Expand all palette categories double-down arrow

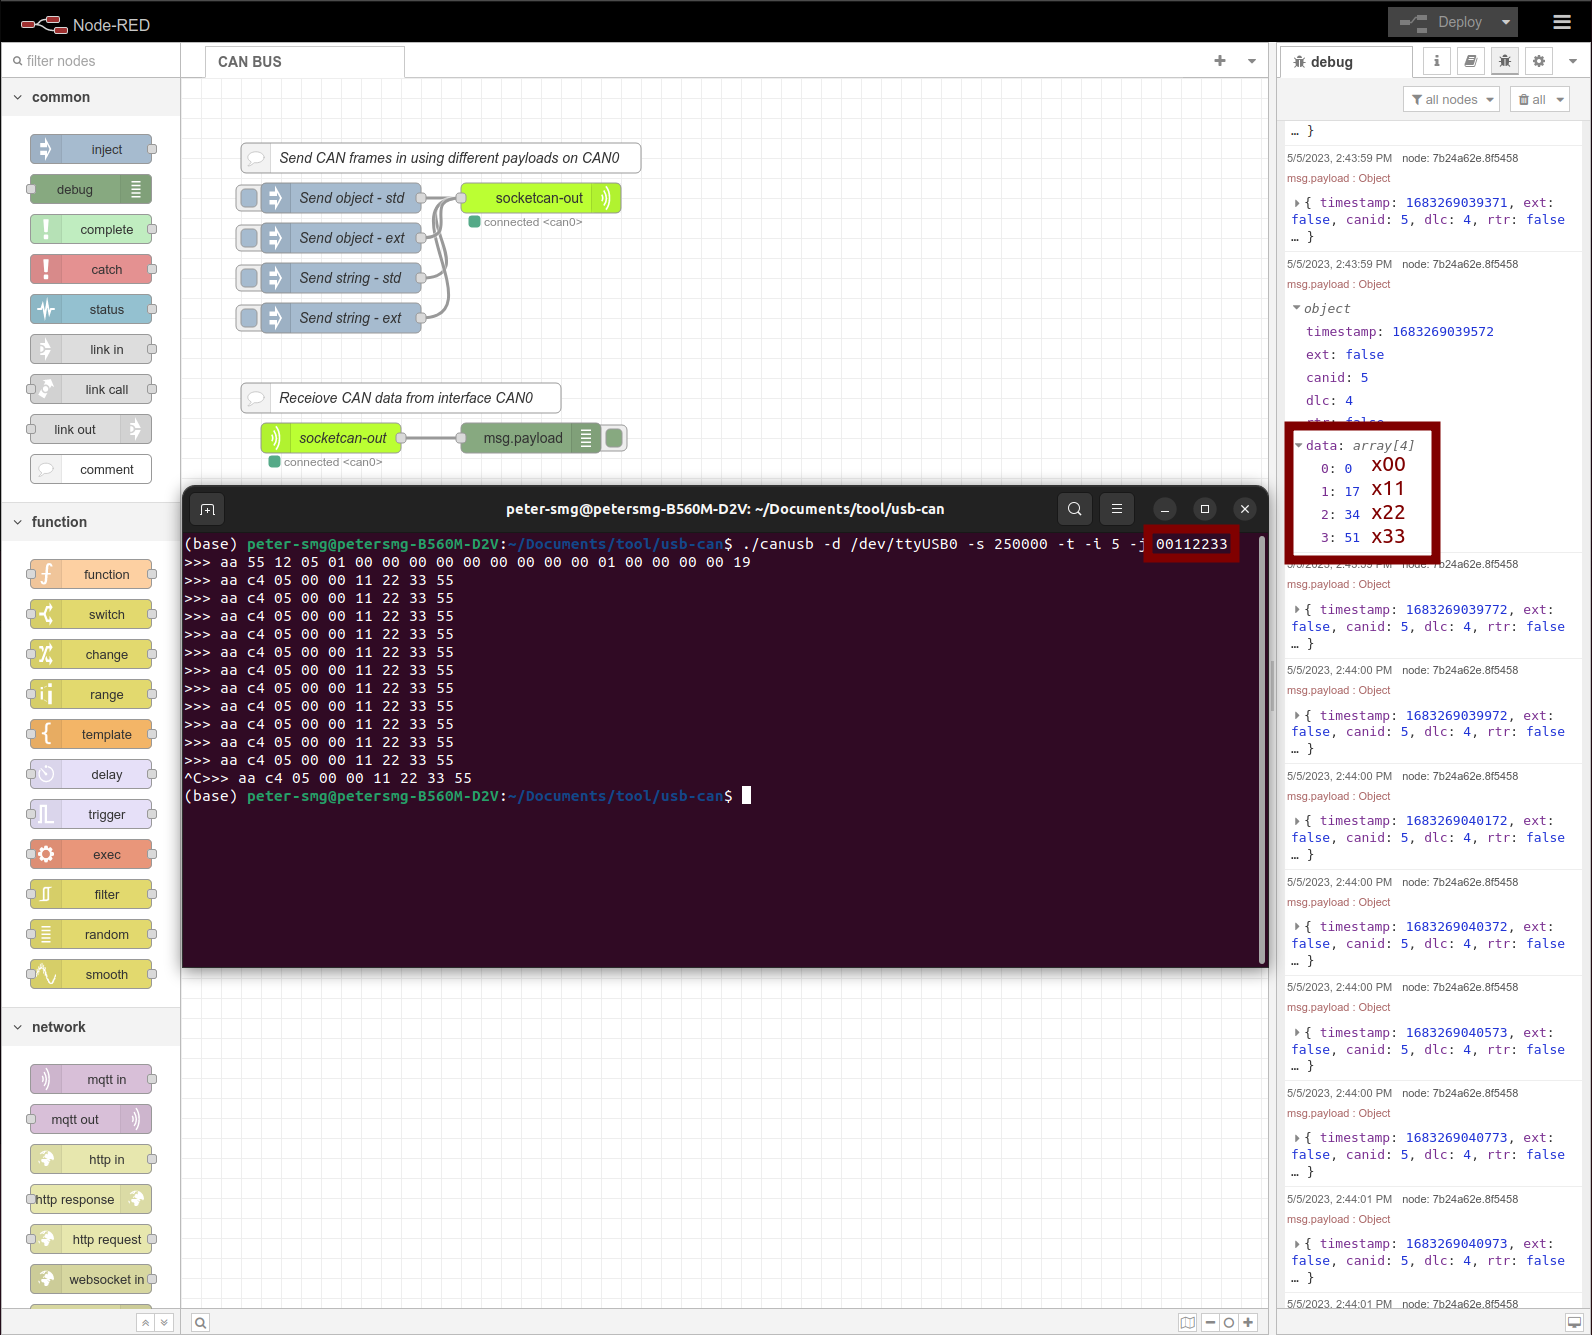click(164, 1322)
